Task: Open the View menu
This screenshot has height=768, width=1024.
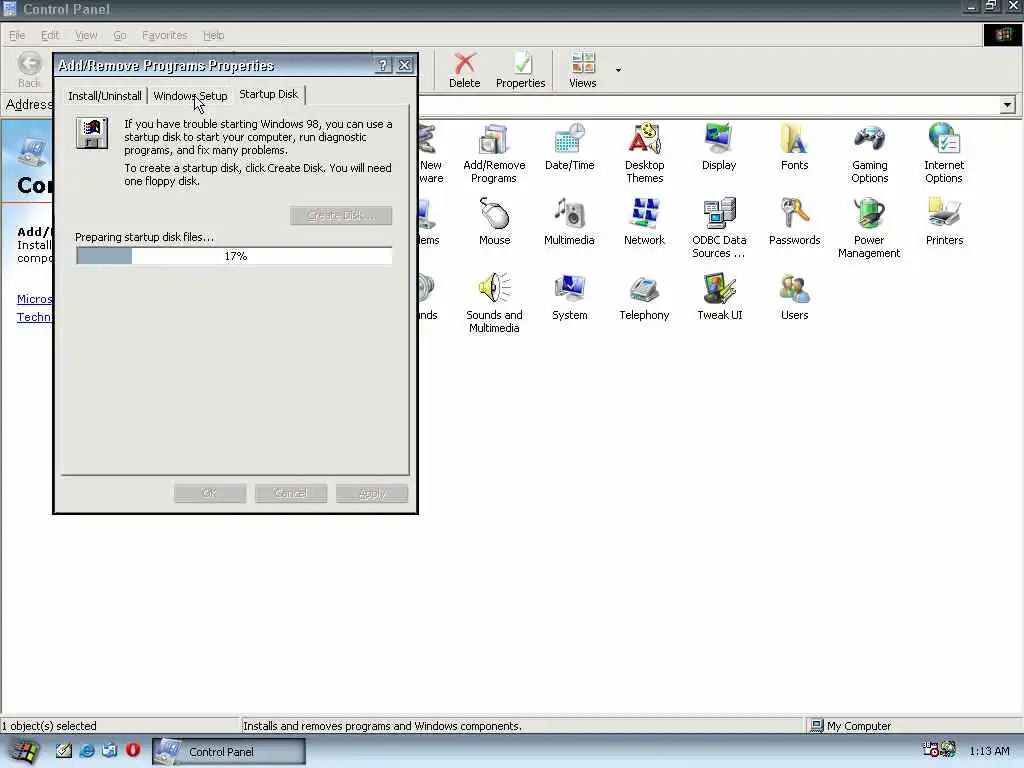Action: click(x=86, y=35)
